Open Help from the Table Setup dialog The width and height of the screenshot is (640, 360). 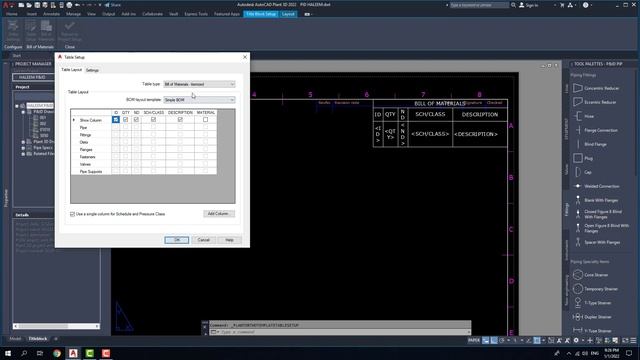229,240
